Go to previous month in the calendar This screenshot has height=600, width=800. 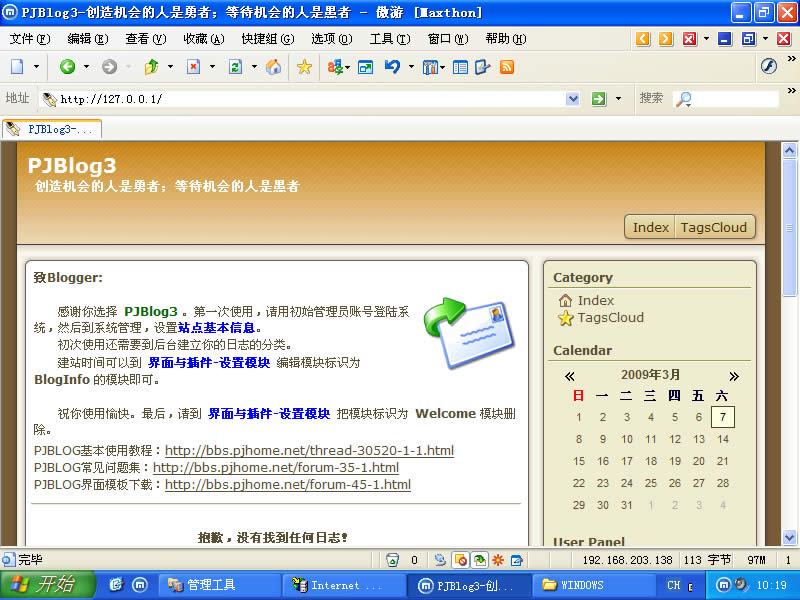point(569,377)
